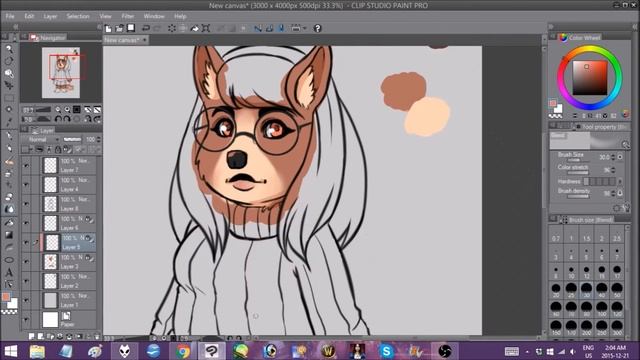The width and height of the screenshot is (640, 360).
Task: Click New file icon in the command bar
Action: (108, 28)
